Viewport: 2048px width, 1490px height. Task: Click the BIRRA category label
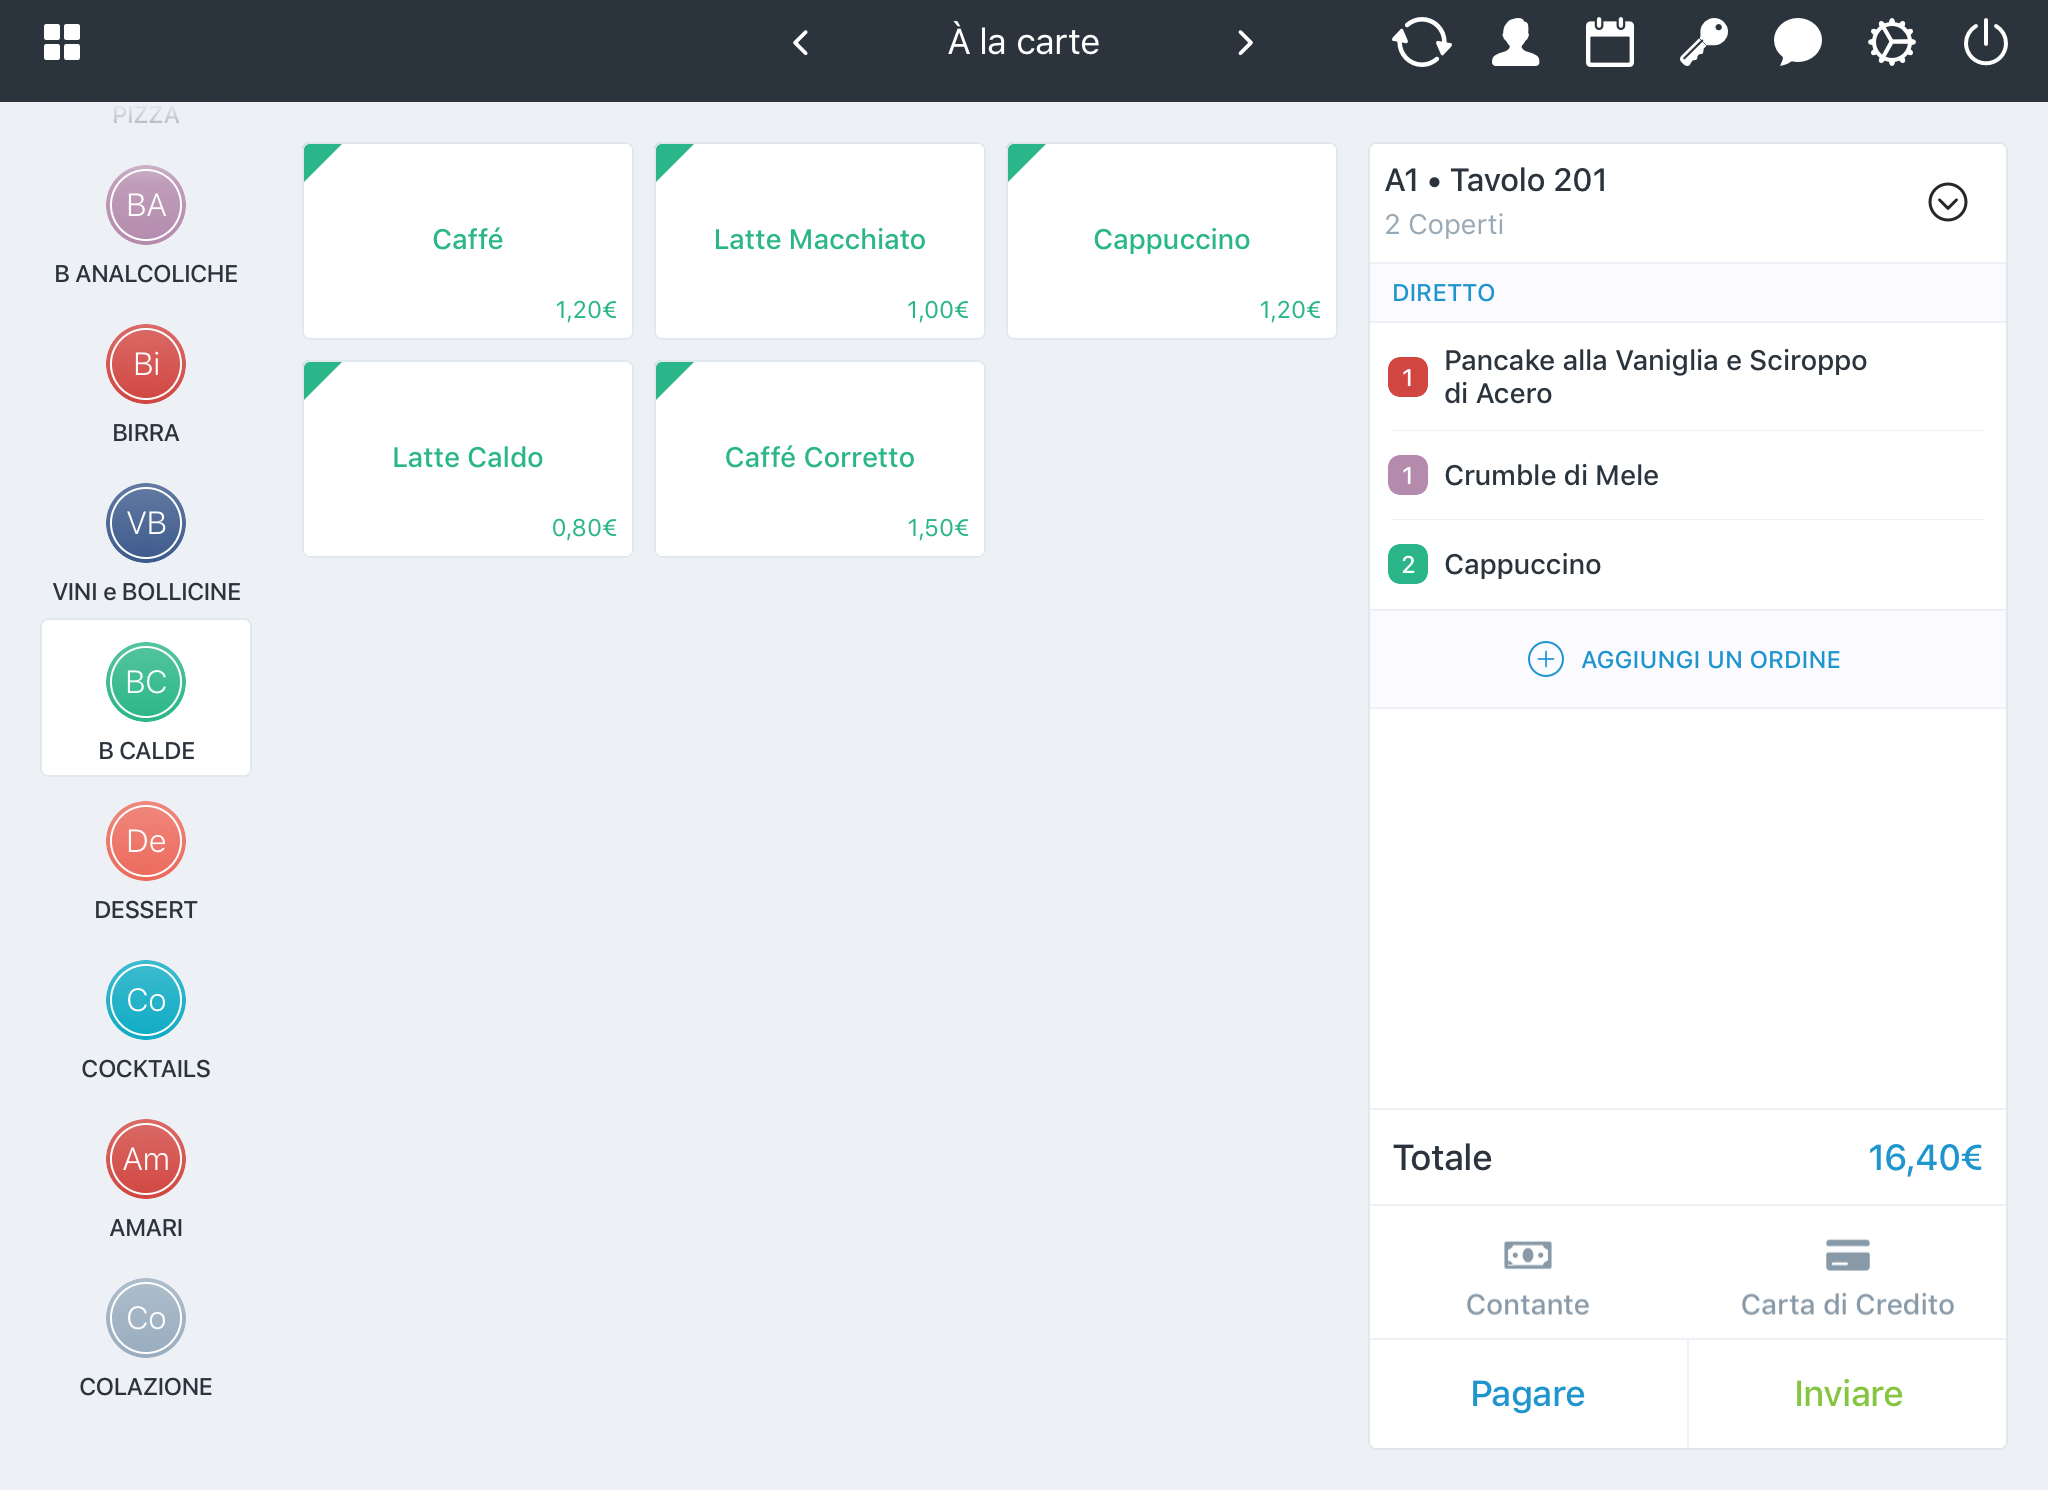[x=146, y=433]
